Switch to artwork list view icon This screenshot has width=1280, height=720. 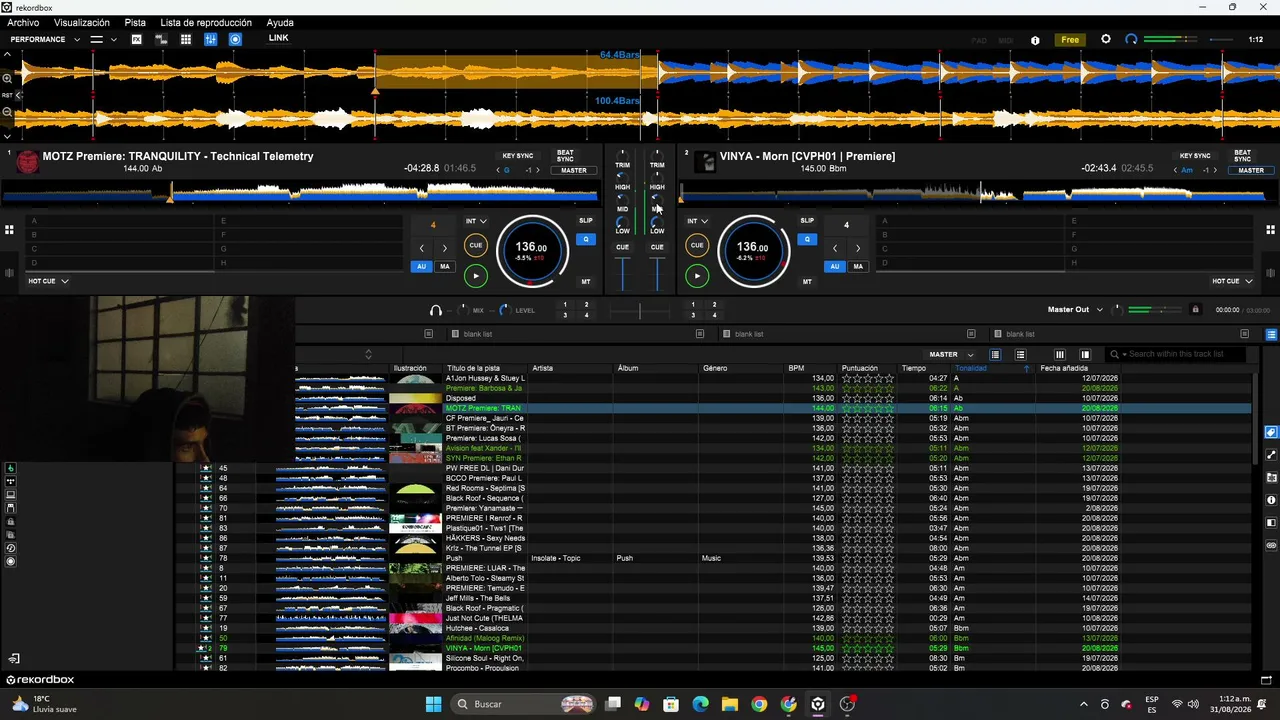(1020, 354)
